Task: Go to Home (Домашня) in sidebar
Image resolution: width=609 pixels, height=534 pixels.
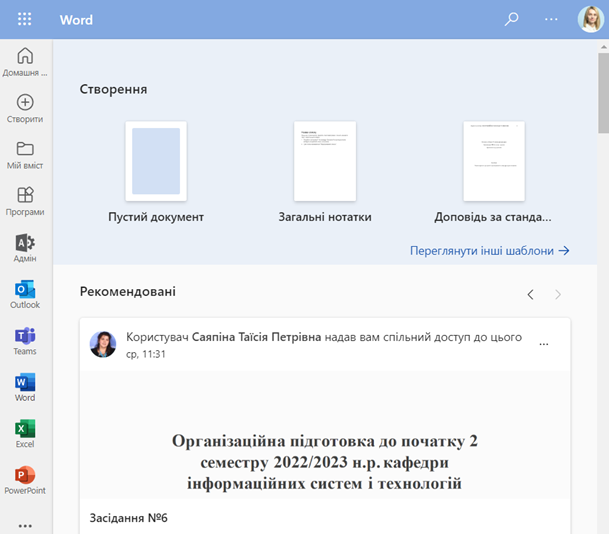Action: [25, 61]
